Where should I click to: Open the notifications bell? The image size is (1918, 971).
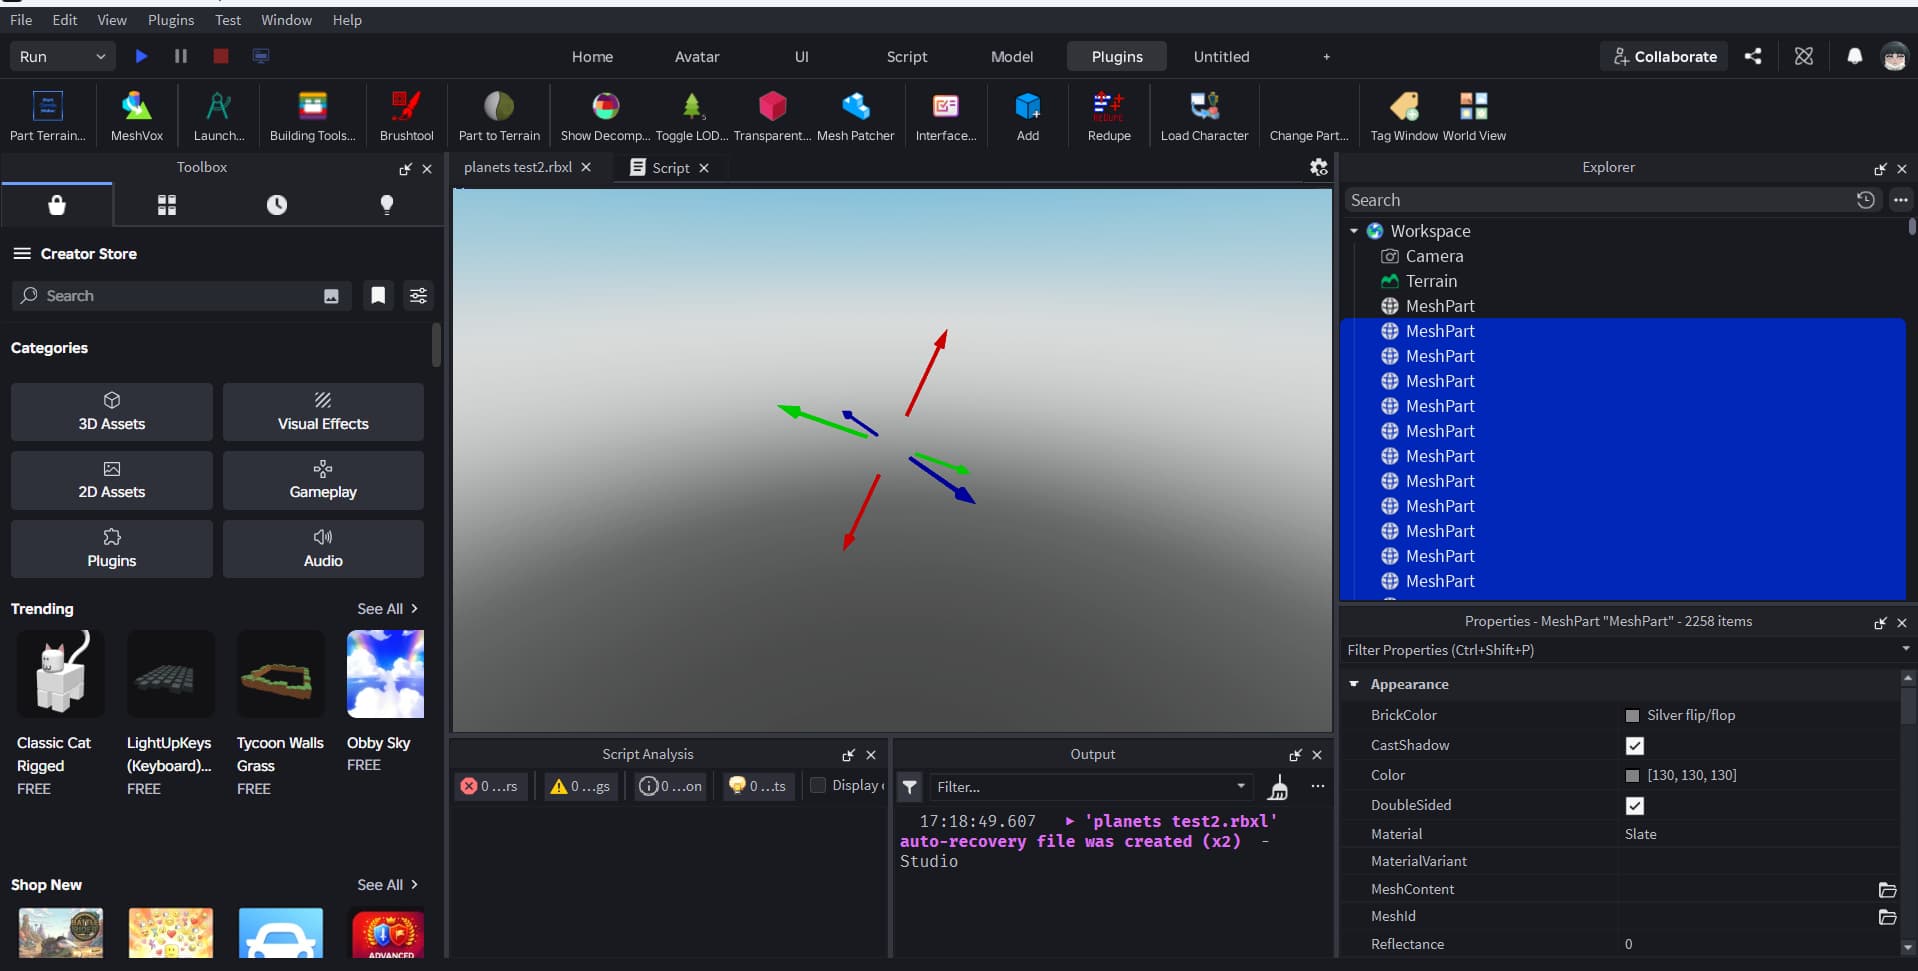[x=1854, y=56]
